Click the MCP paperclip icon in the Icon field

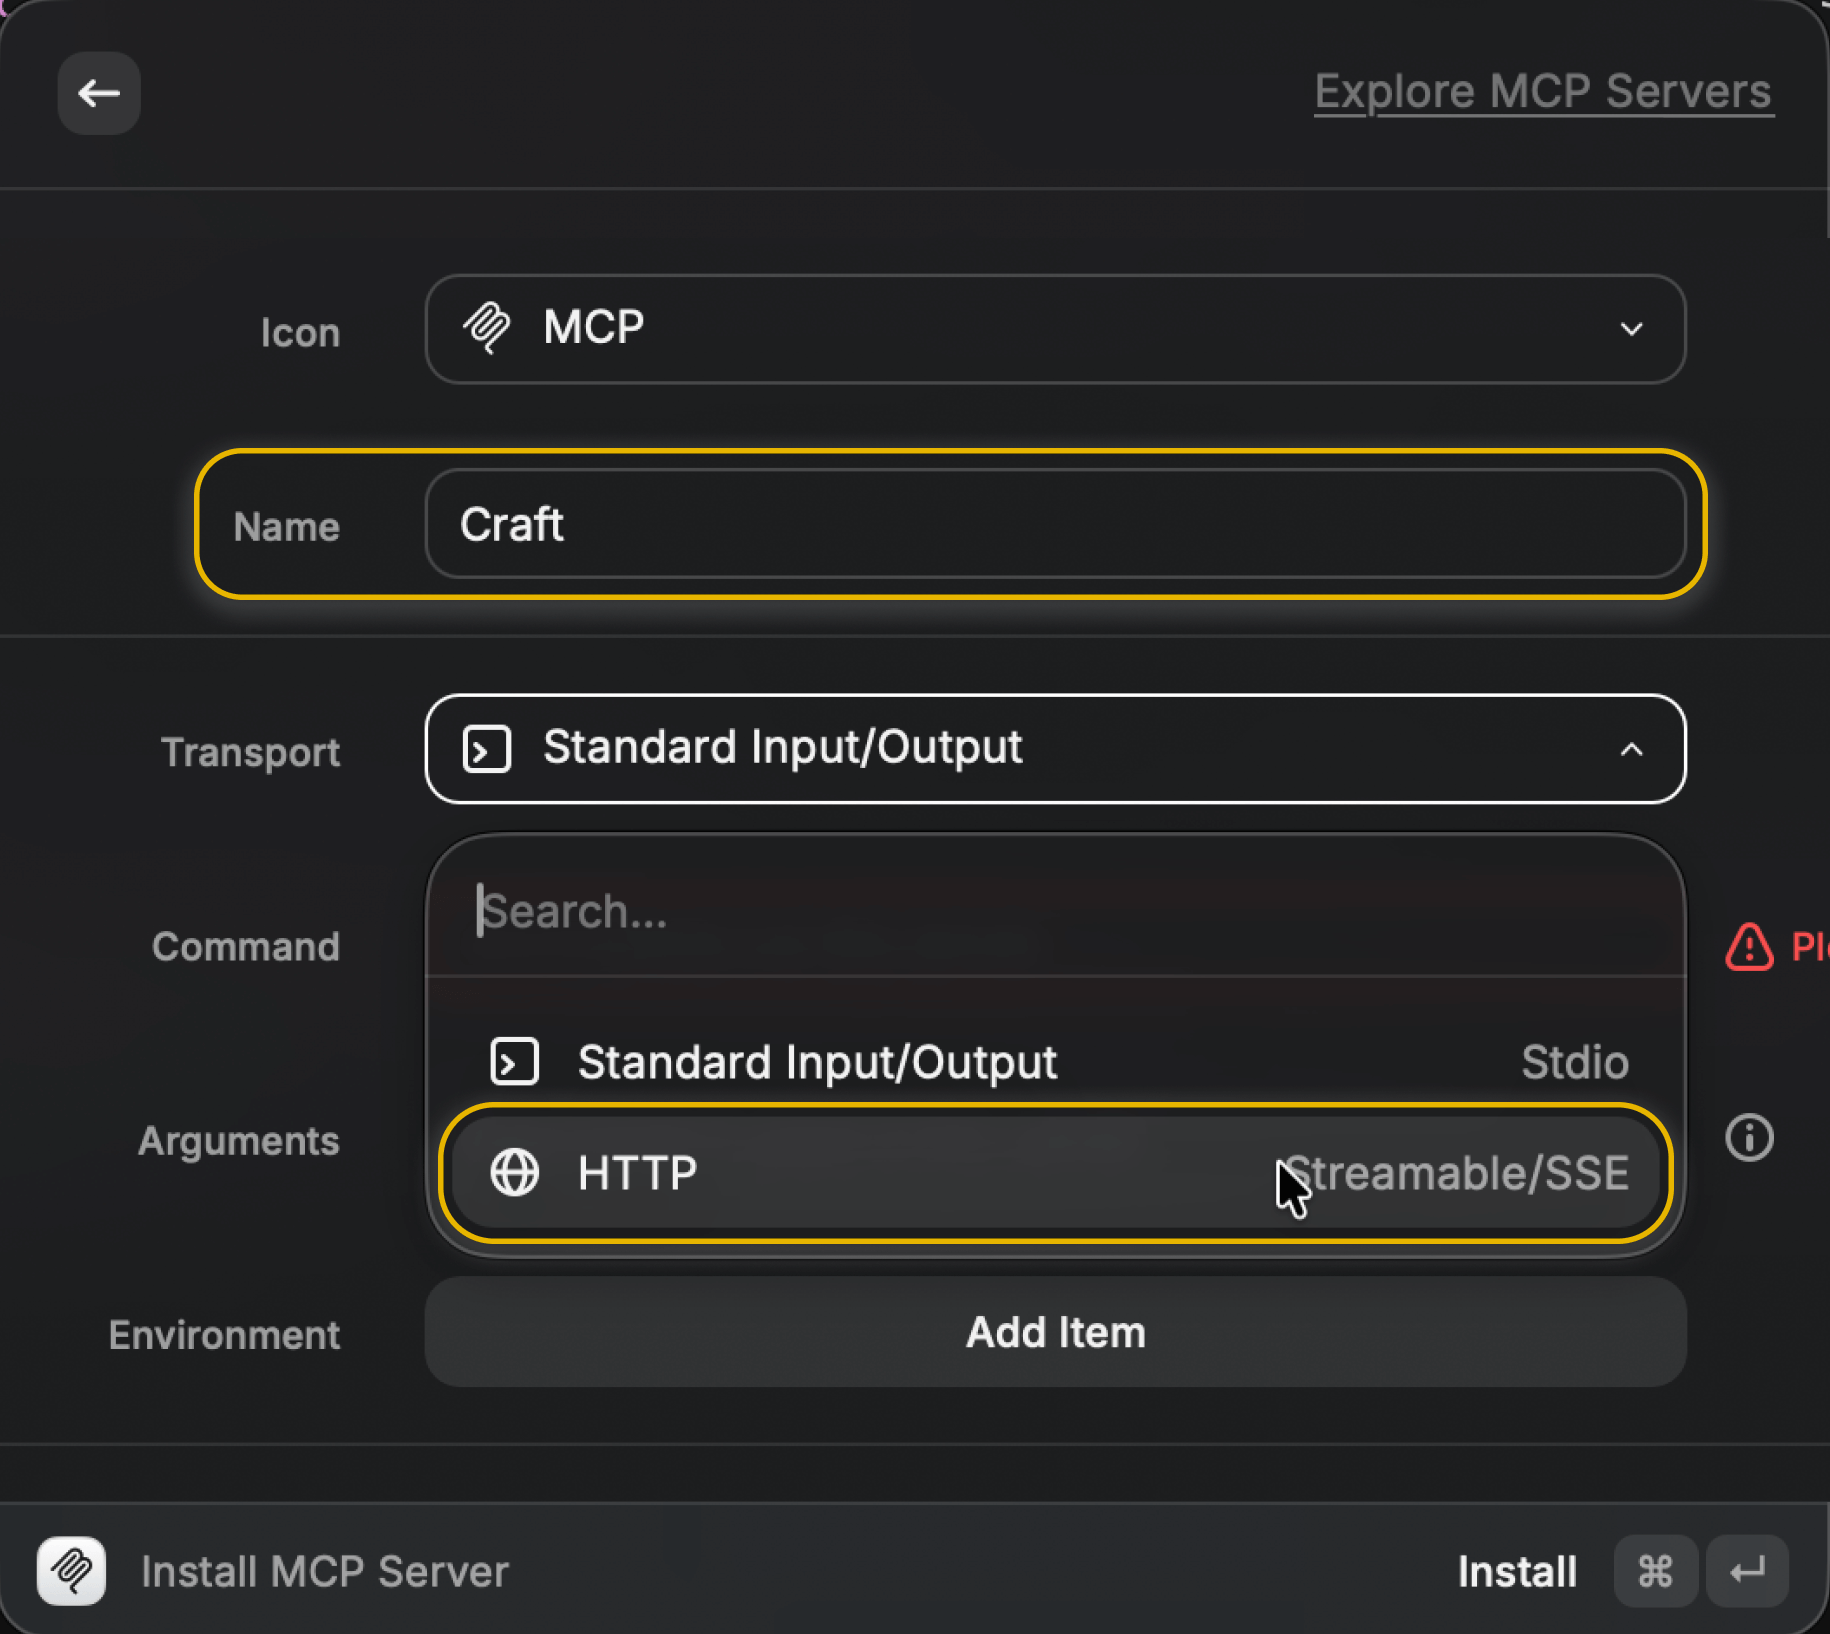pyautogui.click(x=487, y=328)
